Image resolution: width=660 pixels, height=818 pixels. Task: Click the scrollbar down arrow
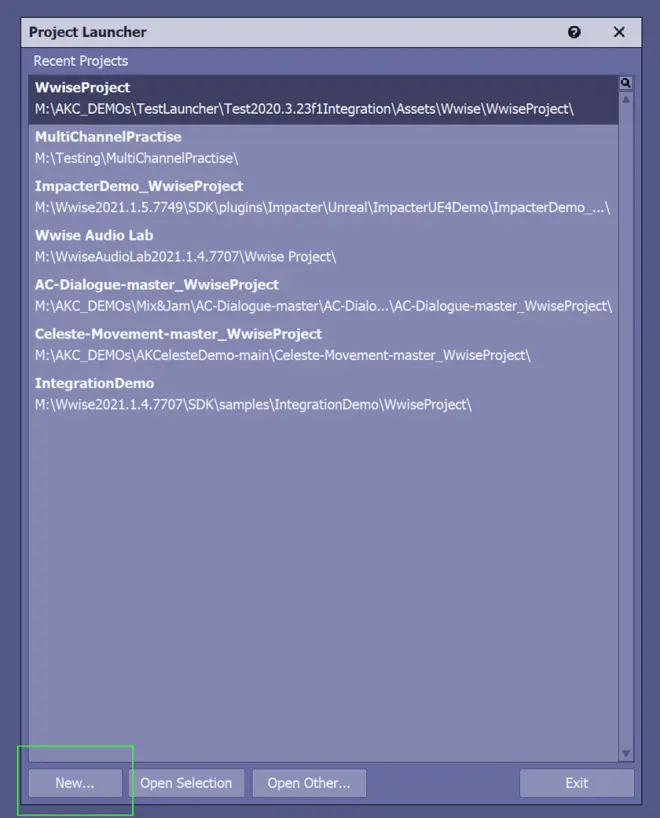point(626,753)
